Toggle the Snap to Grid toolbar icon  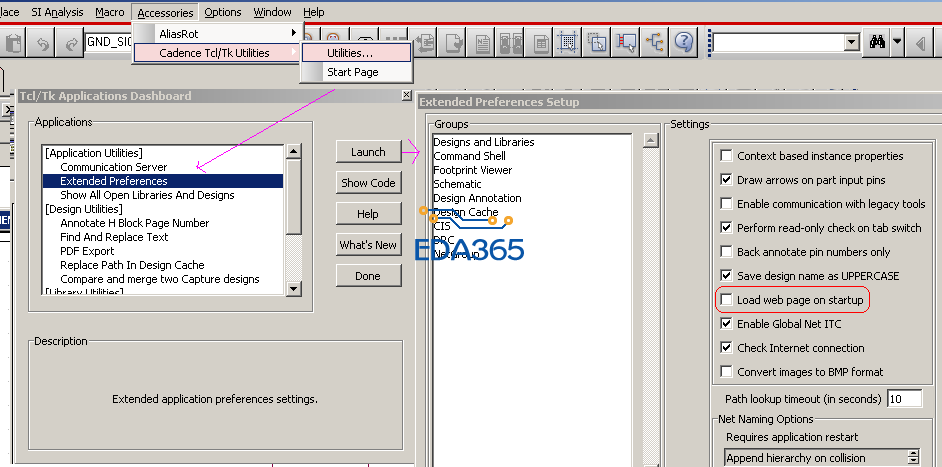[568, 43]
